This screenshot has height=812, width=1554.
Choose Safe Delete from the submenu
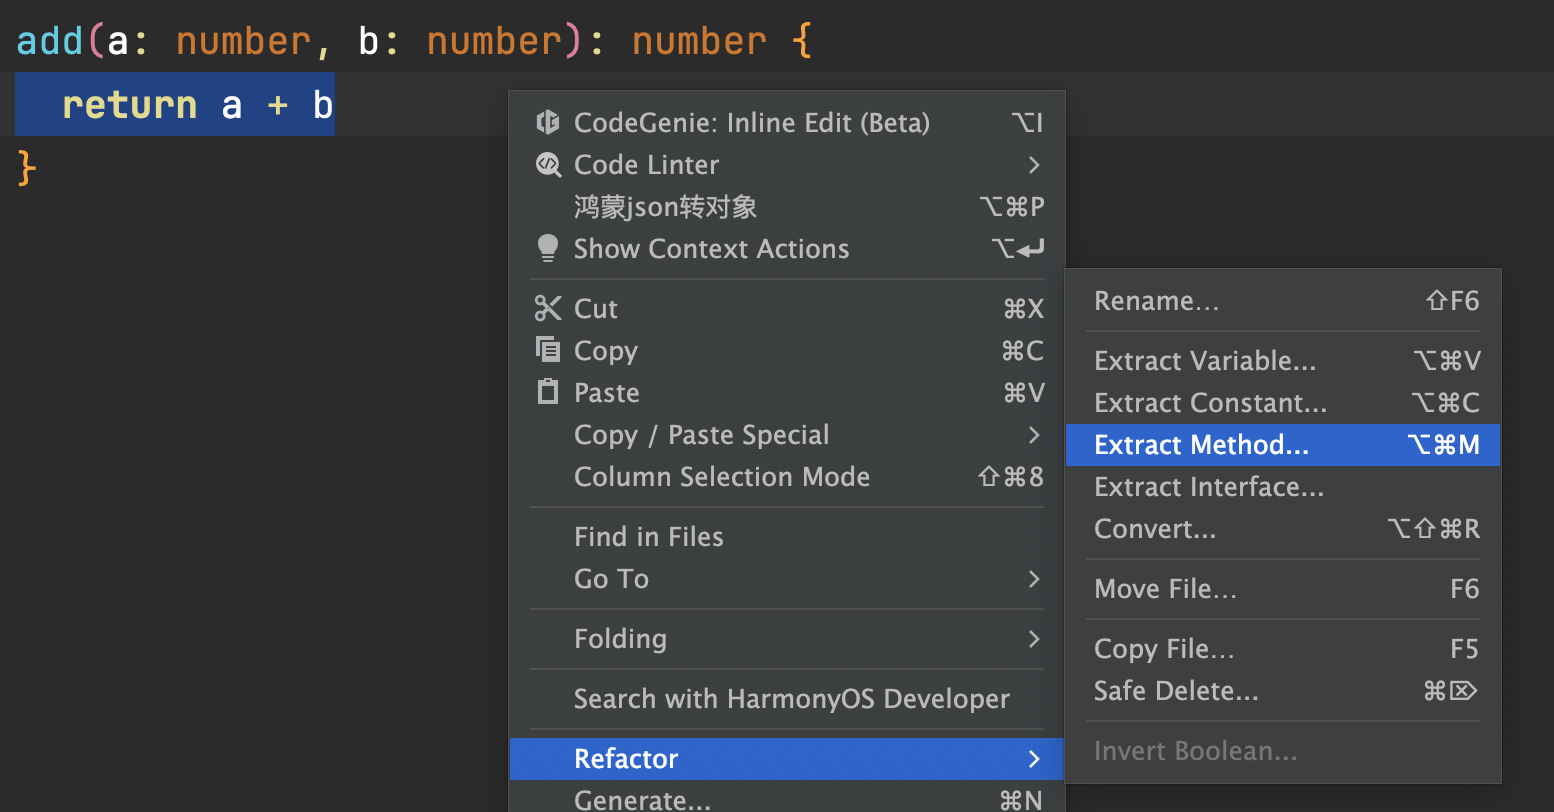tap(1176, 691)
